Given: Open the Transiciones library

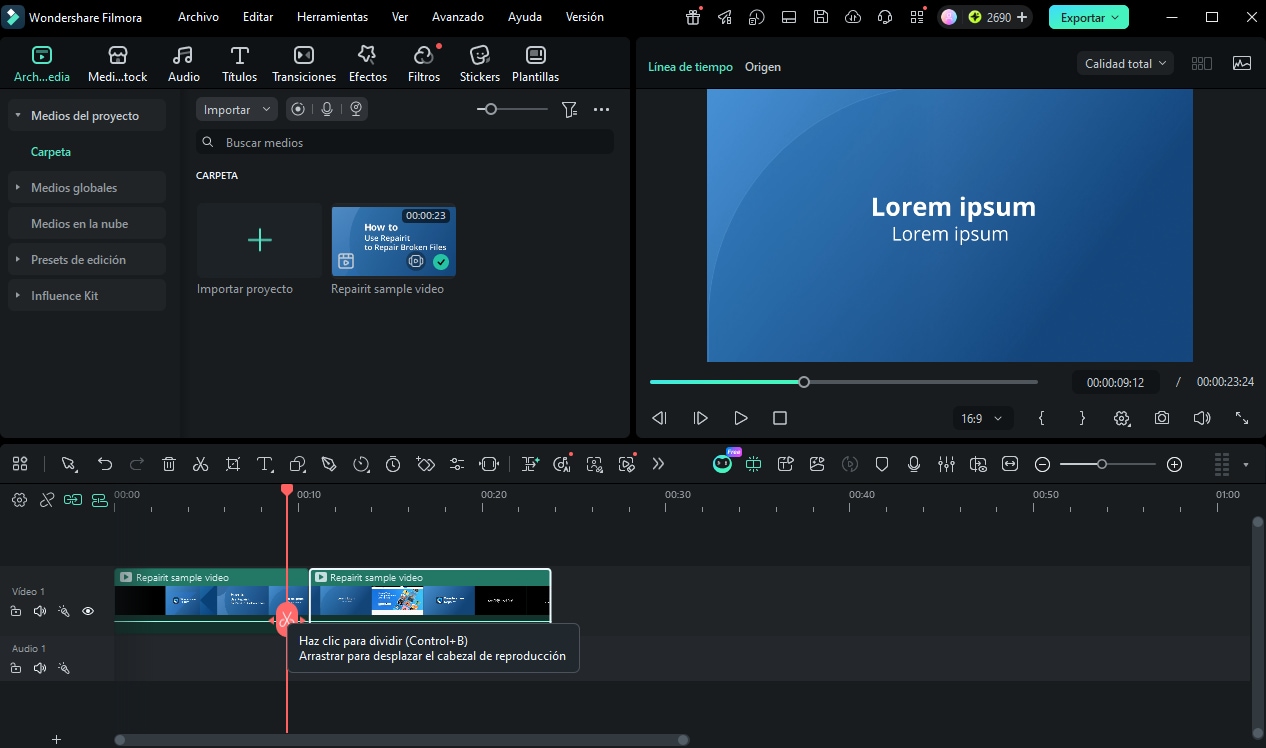Looking at the screenshot, I should (304, 64).
